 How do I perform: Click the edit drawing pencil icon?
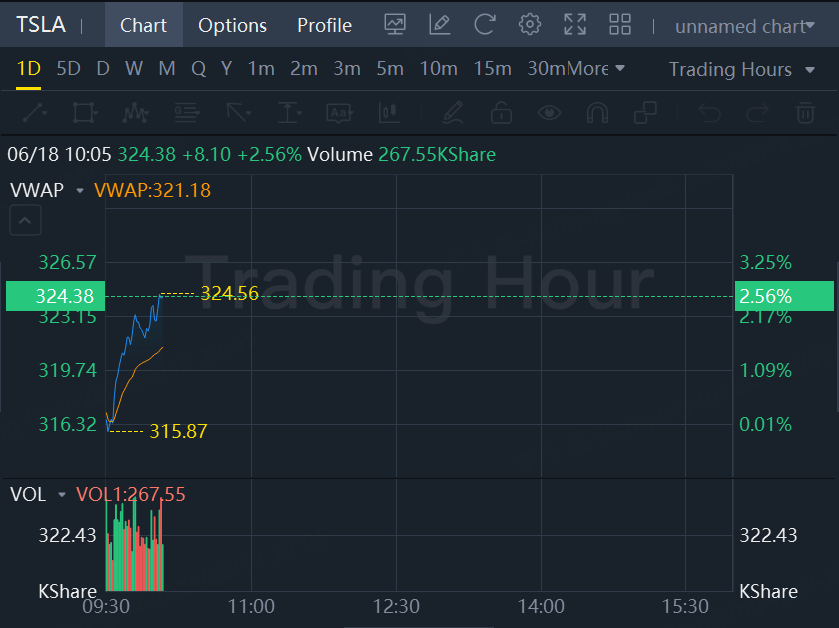click(439, 25)
